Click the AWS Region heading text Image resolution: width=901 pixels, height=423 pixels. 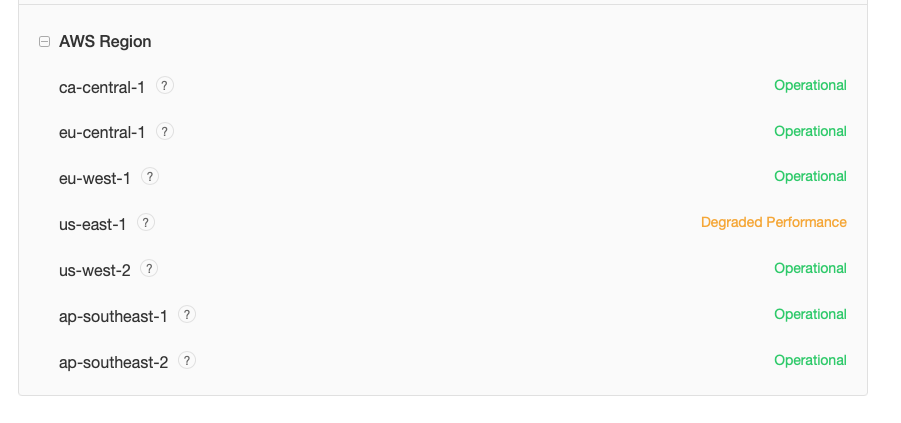pyautogui.click(x=105, y=42)
